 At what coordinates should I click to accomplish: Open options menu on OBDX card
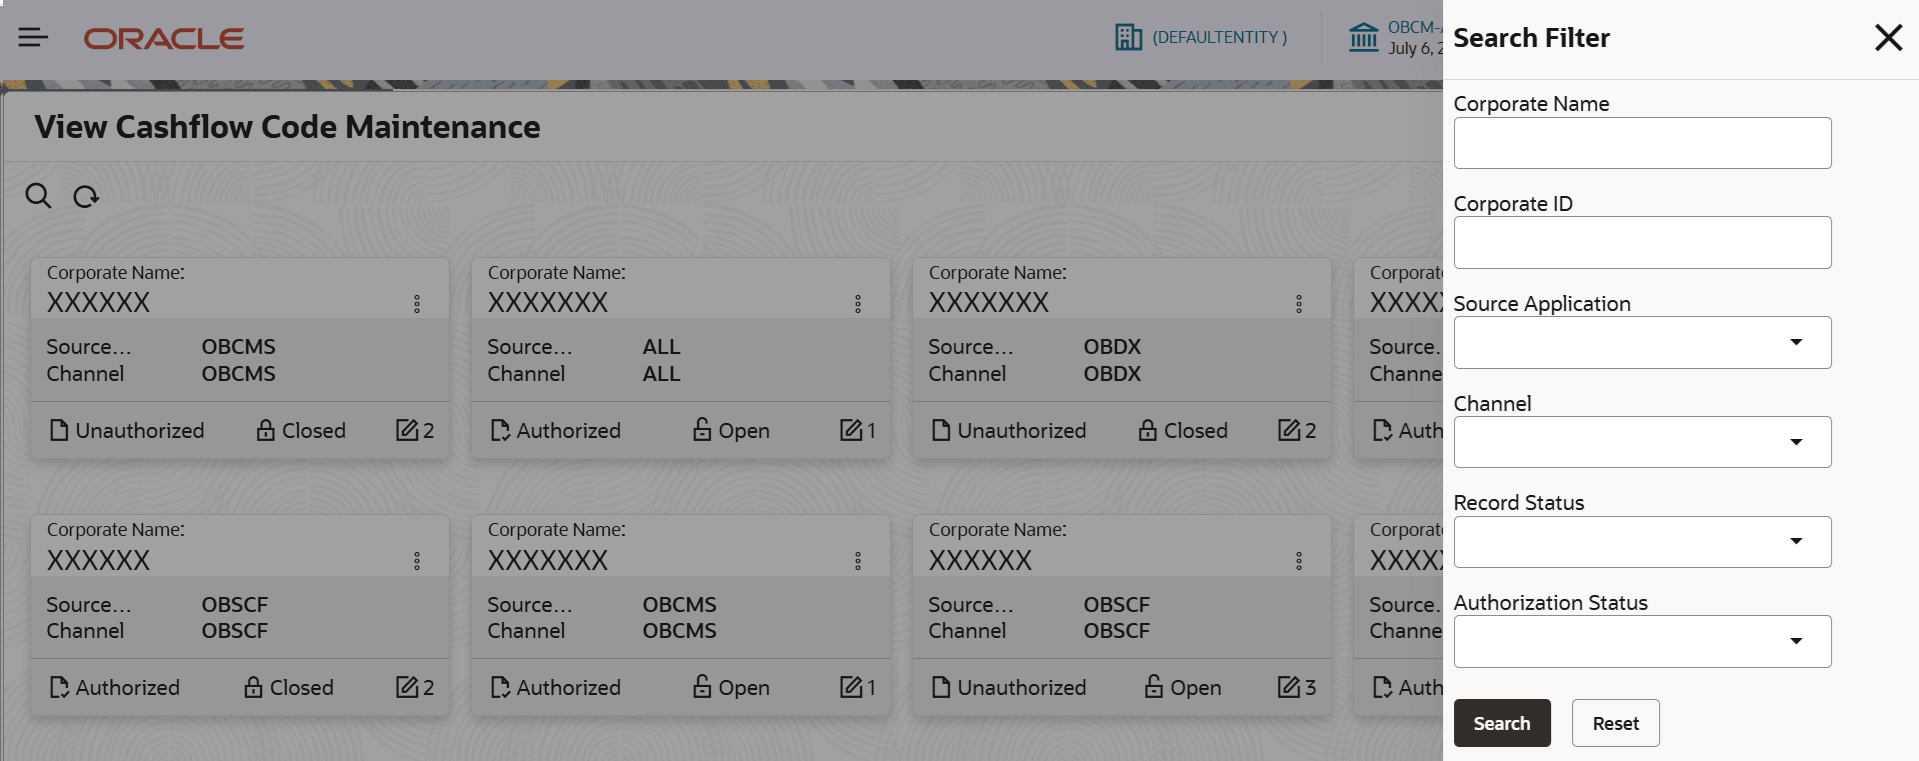click(1299, 304)
